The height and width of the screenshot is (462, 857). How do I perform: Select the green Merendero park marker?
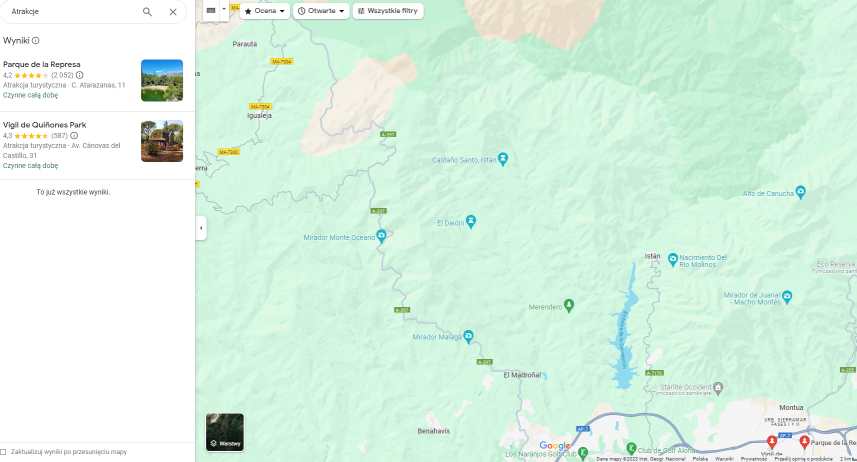[568, 306]
